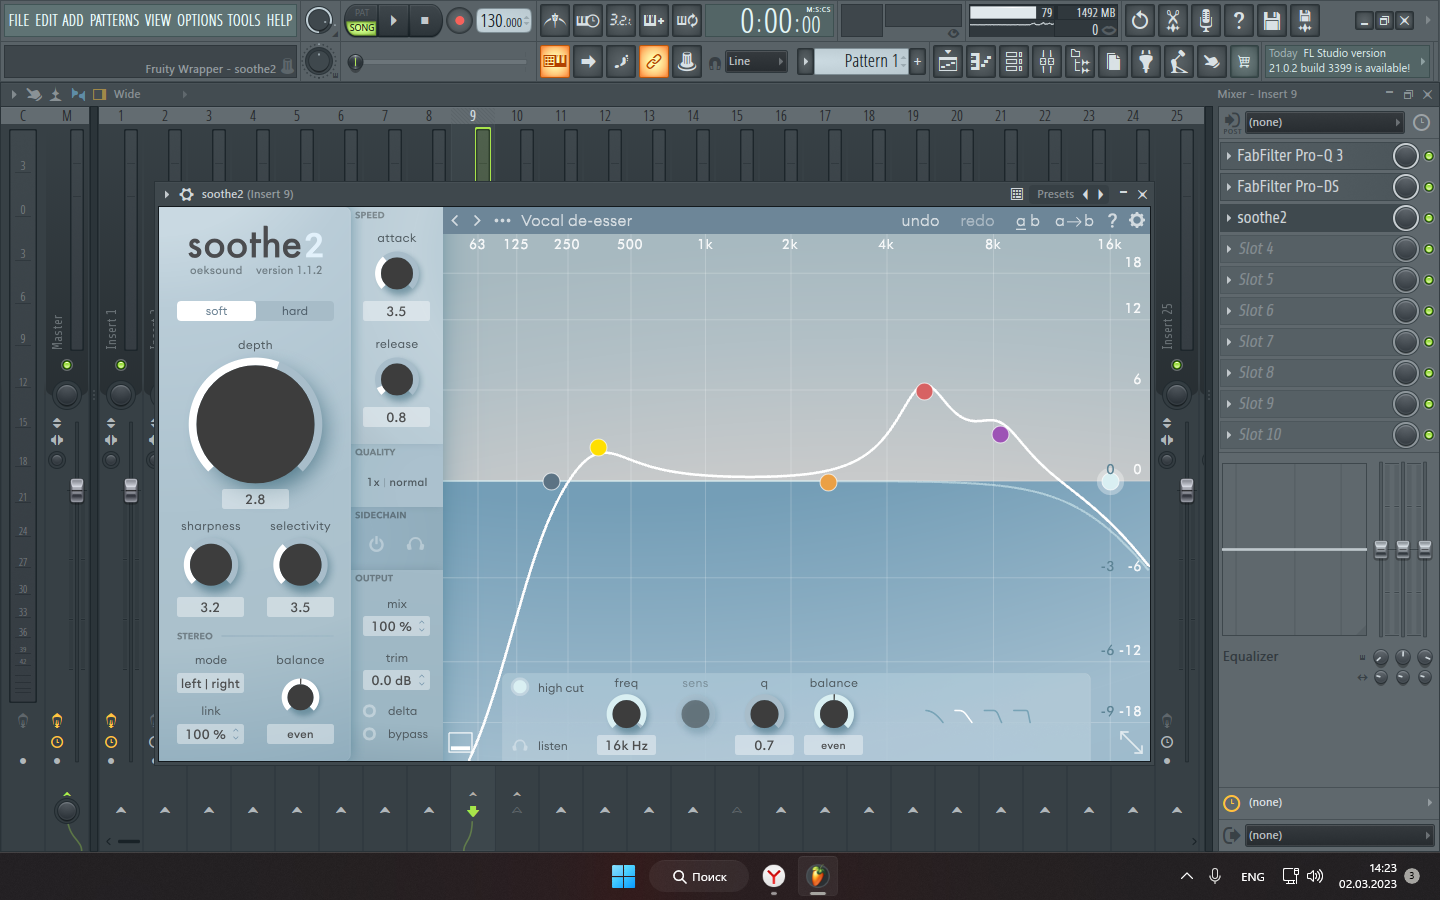Open the quality 1x | normal selector
Image resolution: width=1440 pixels, height=900 pixels.
(x=397, y=482)
